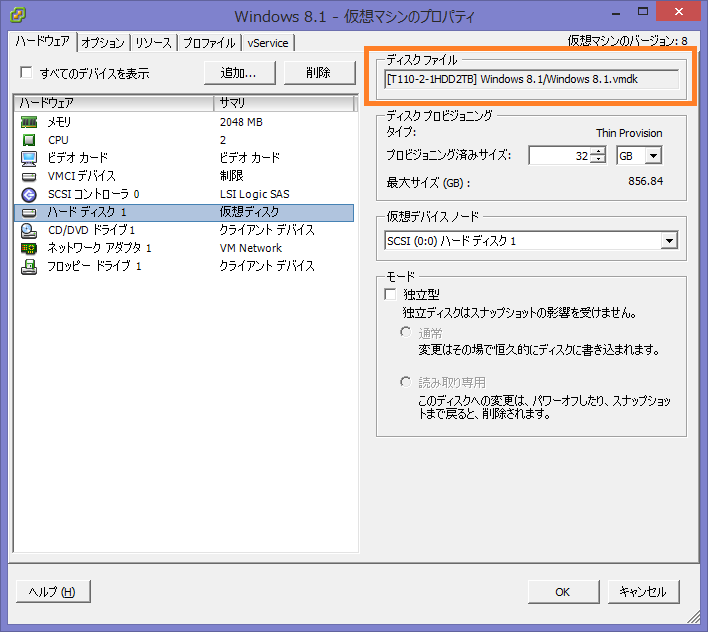Viewport: 708px width, 632px height.
Task: Select the VMCI デバイス row label
Action: tap(82, 176)
